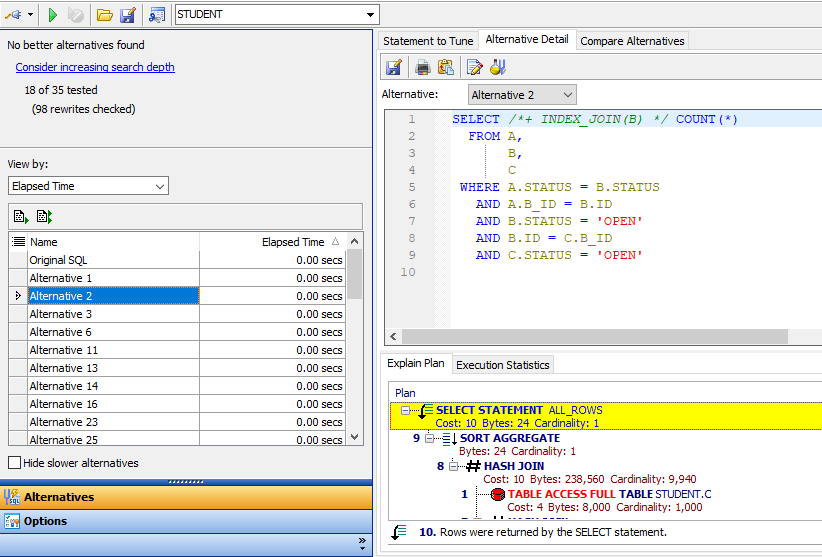
Task: Click the alternatives list scroll up arrow
Action: tap(354, 242)
